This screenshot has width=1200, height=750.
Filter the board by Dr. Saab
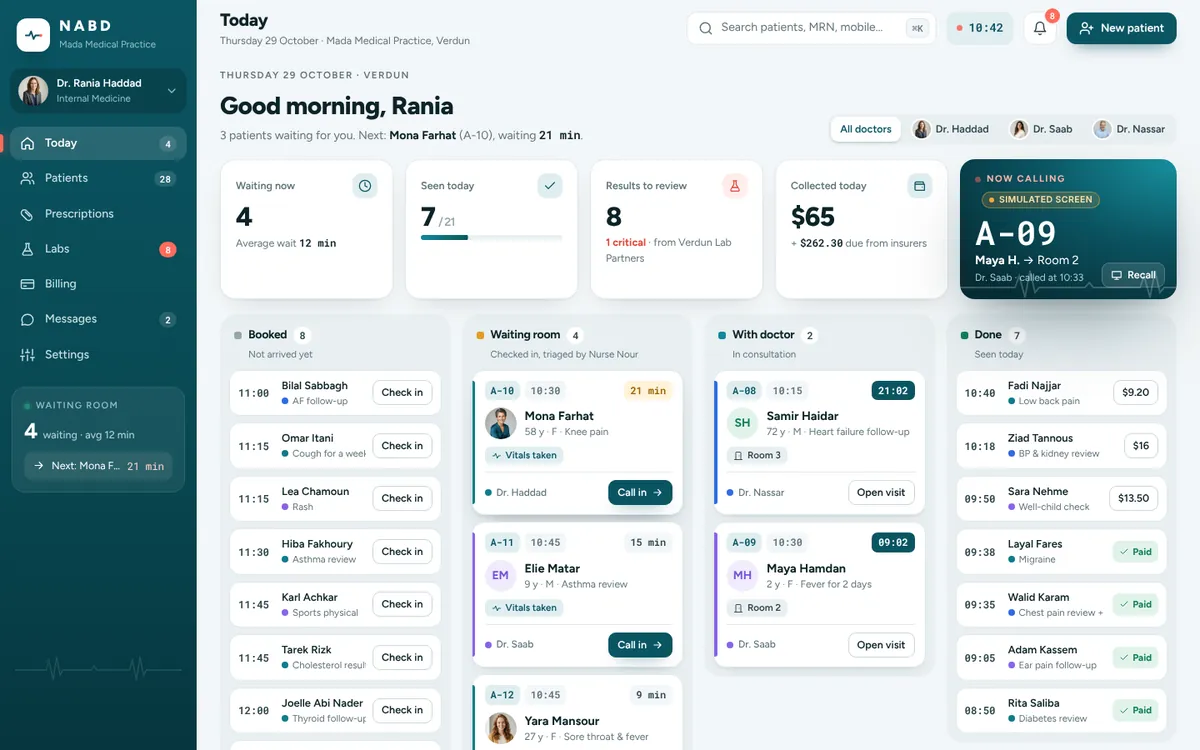(x=1042, y=129)
